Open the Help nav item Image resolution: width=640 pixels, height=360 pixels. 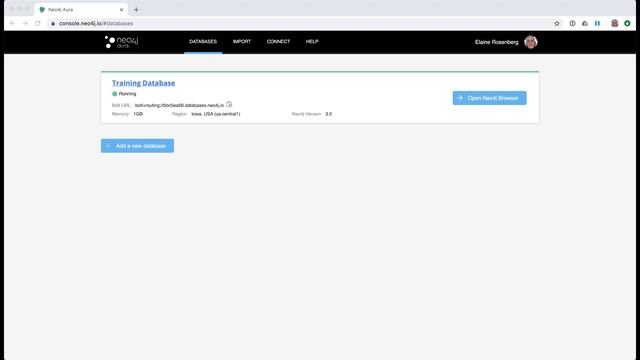click(x=312, y=42)
